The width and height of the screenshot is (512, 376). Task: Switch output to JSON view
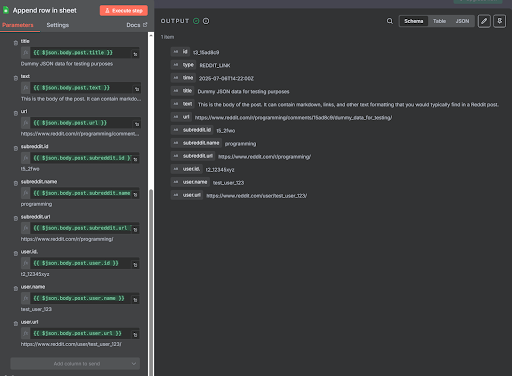pos(462,21)
